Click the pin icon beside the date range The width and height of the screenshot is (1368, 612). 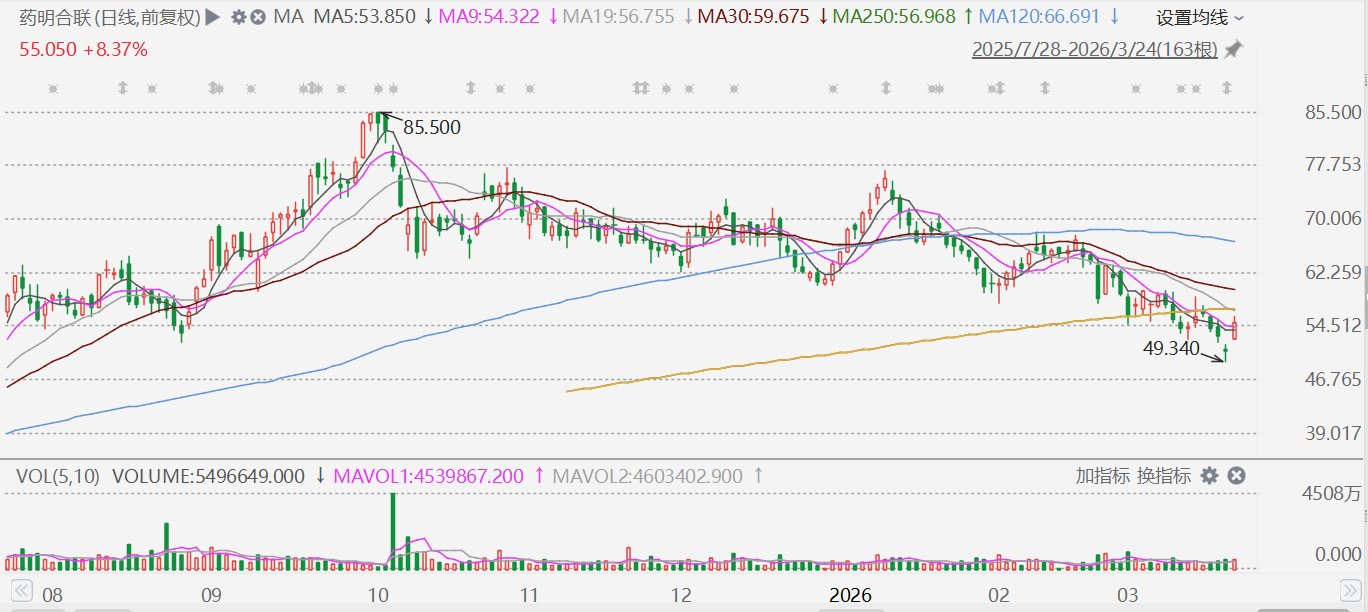pos(1233,49)
